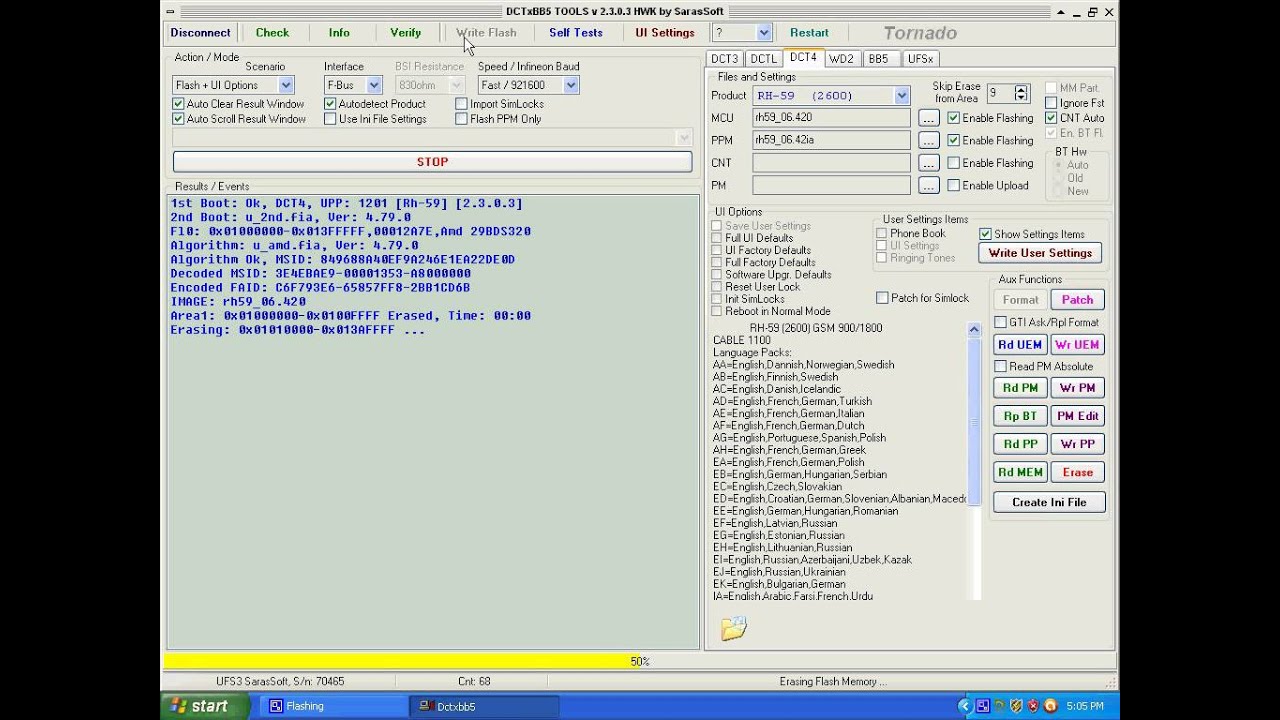
Task: Click the 50% flashing progress bar
Action: [639, 661]
